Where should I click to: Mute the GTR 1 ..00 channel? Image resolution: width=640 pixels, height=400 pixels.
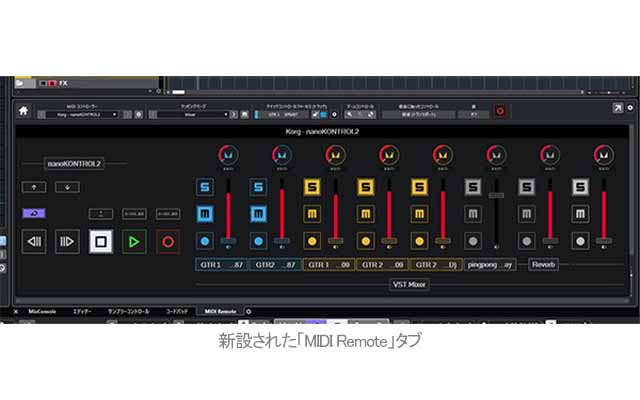312,214
